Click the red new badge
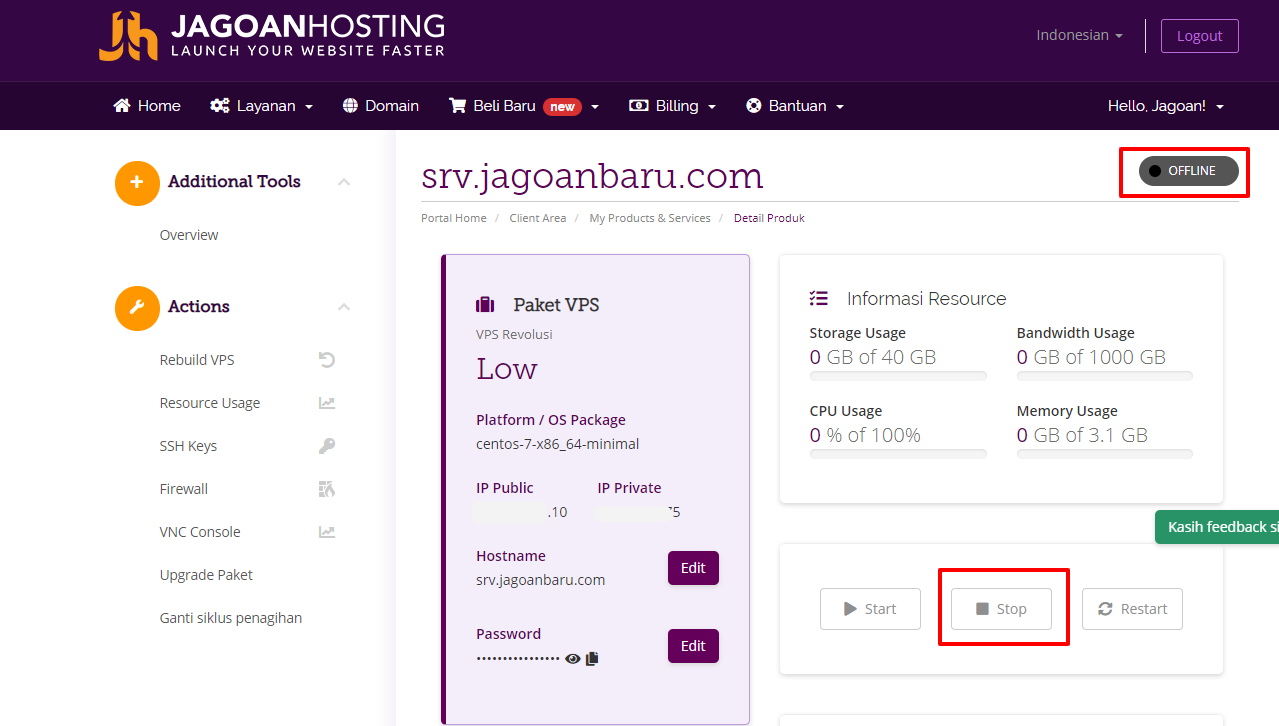Image resolution: width=1279 pixels, height=726 pixels. (x=562, y=107)
